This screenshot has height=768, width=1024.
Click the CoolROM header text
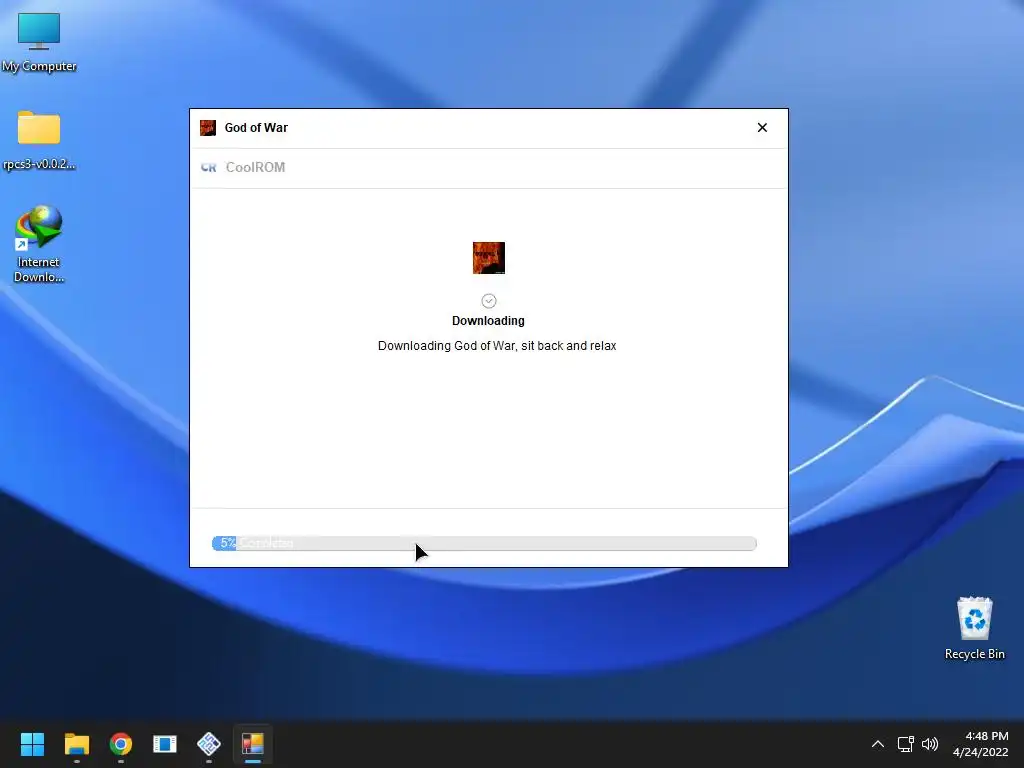(x=255, y=167)
